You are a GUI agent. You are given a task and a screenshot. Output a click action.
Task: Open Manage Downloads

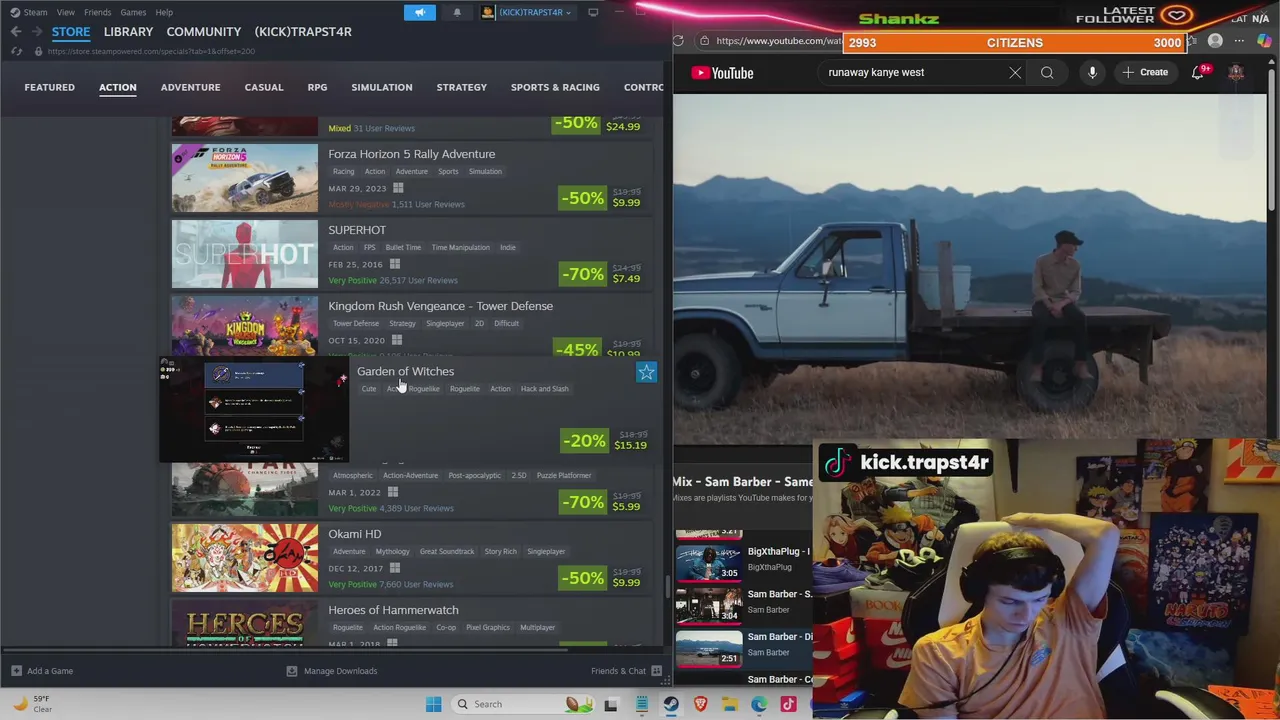[332, 671]
